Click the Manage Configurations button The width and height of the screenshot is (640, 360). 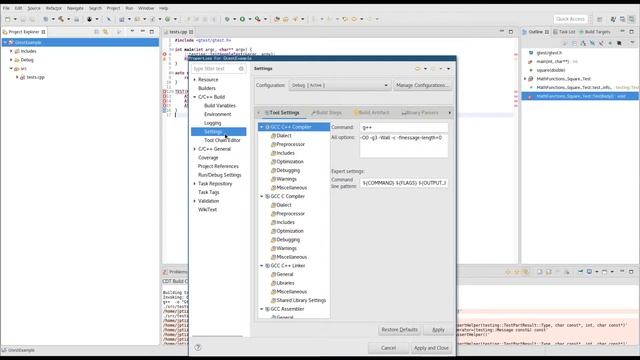(x=422, y=85)
